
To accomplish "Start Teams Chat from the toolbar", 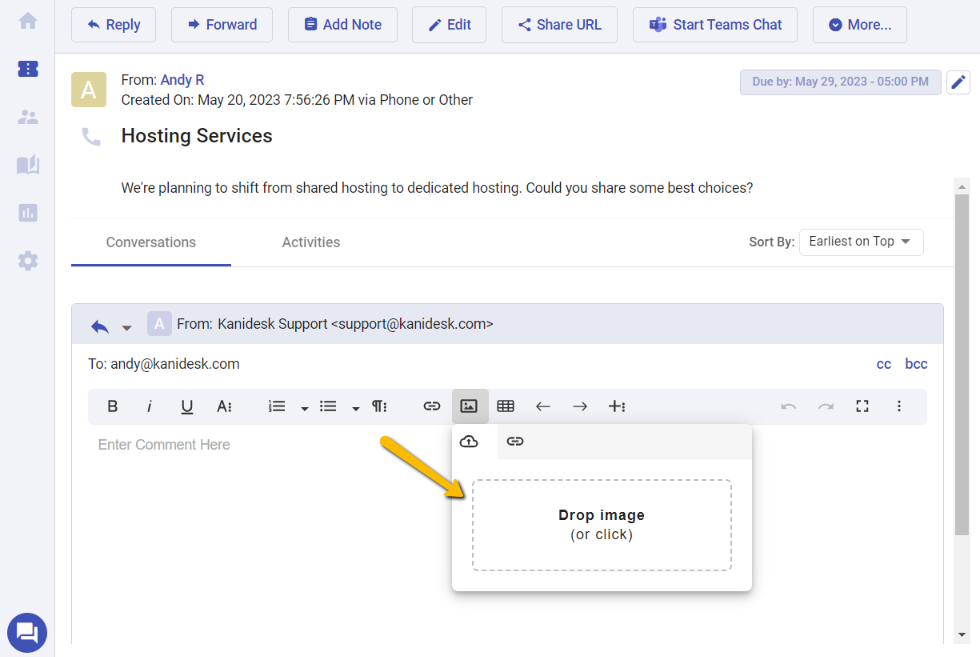I will point(715,25).
